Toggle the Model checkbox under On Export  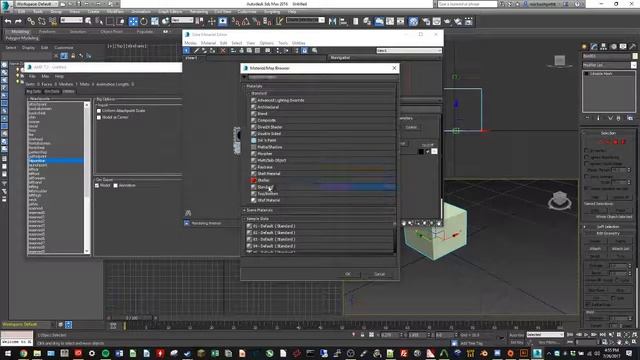tap(97, 185)
